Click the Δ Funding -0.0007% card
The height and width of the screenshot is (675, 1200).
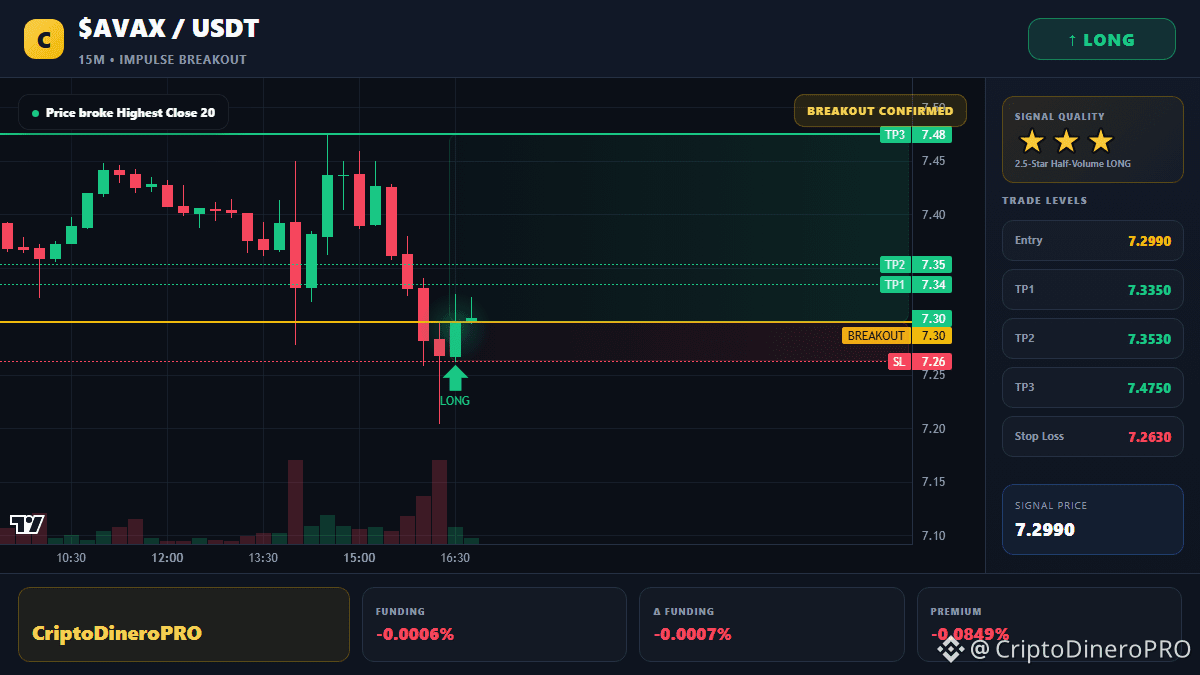[x=771, y=624]
